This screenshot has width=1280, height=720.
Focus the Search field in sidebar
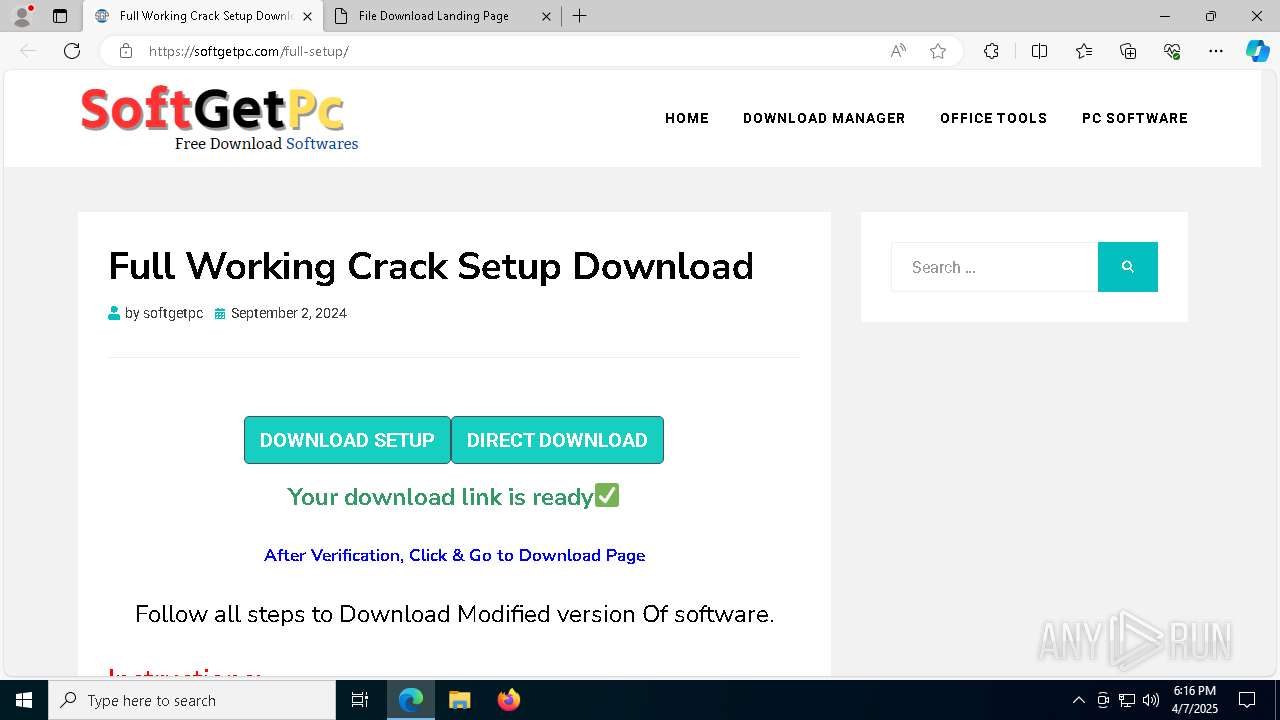994,267
